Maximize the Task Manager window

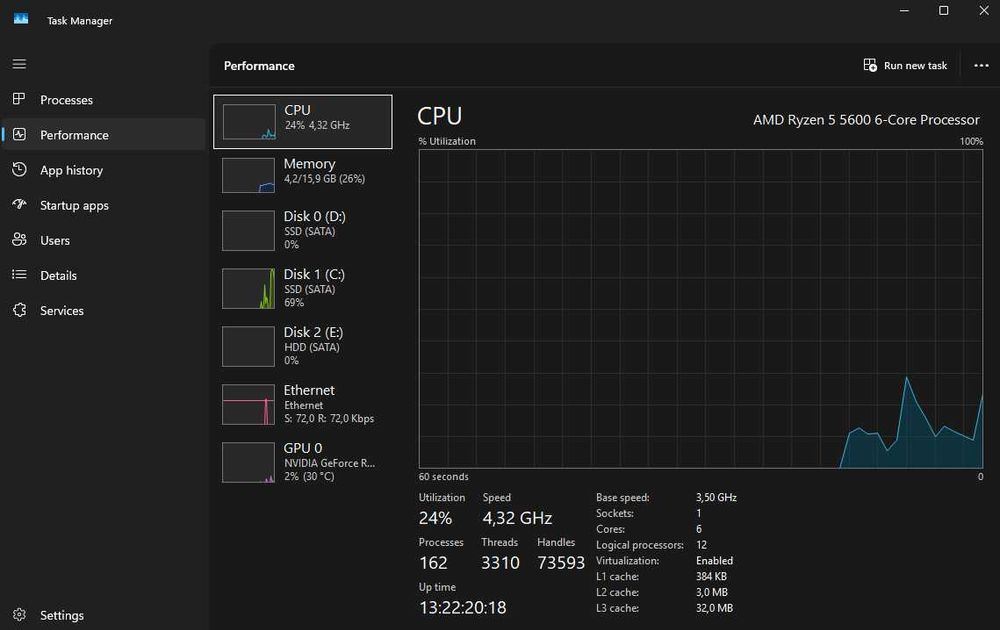pyautogui.click(x=944, y=11)
